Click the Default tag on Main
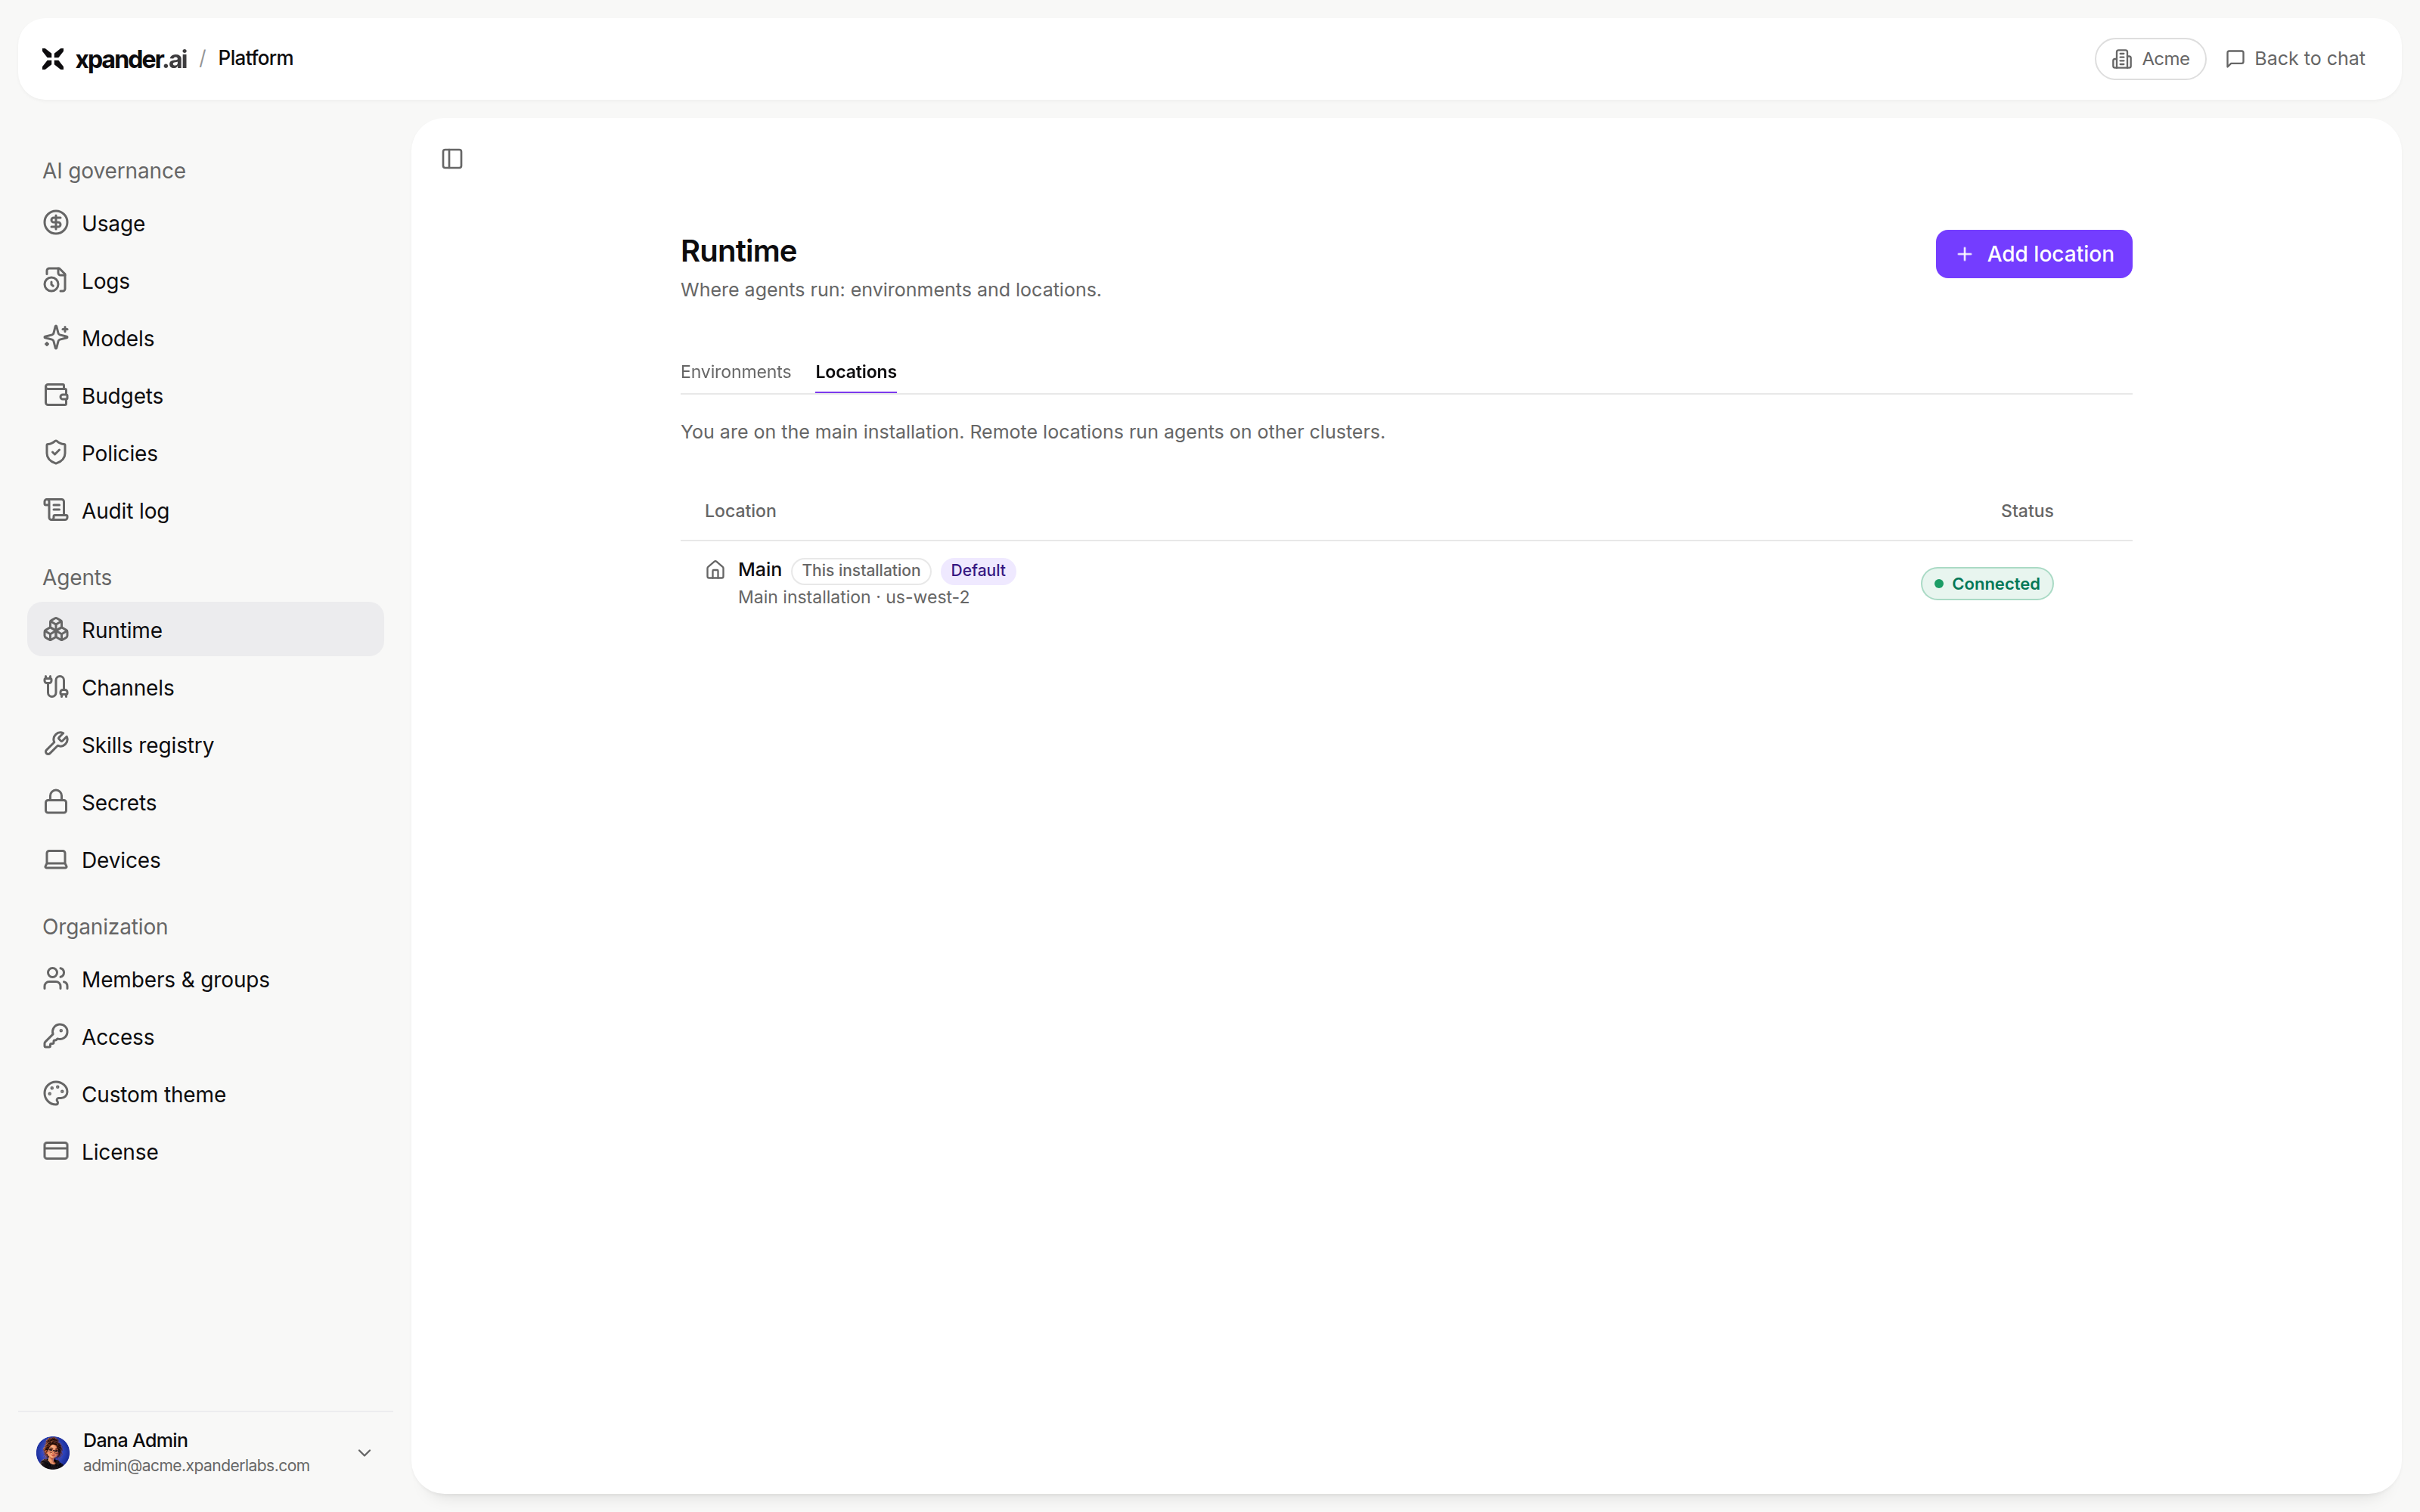This screenshot has height=1512, width=2420. (978, 571)
